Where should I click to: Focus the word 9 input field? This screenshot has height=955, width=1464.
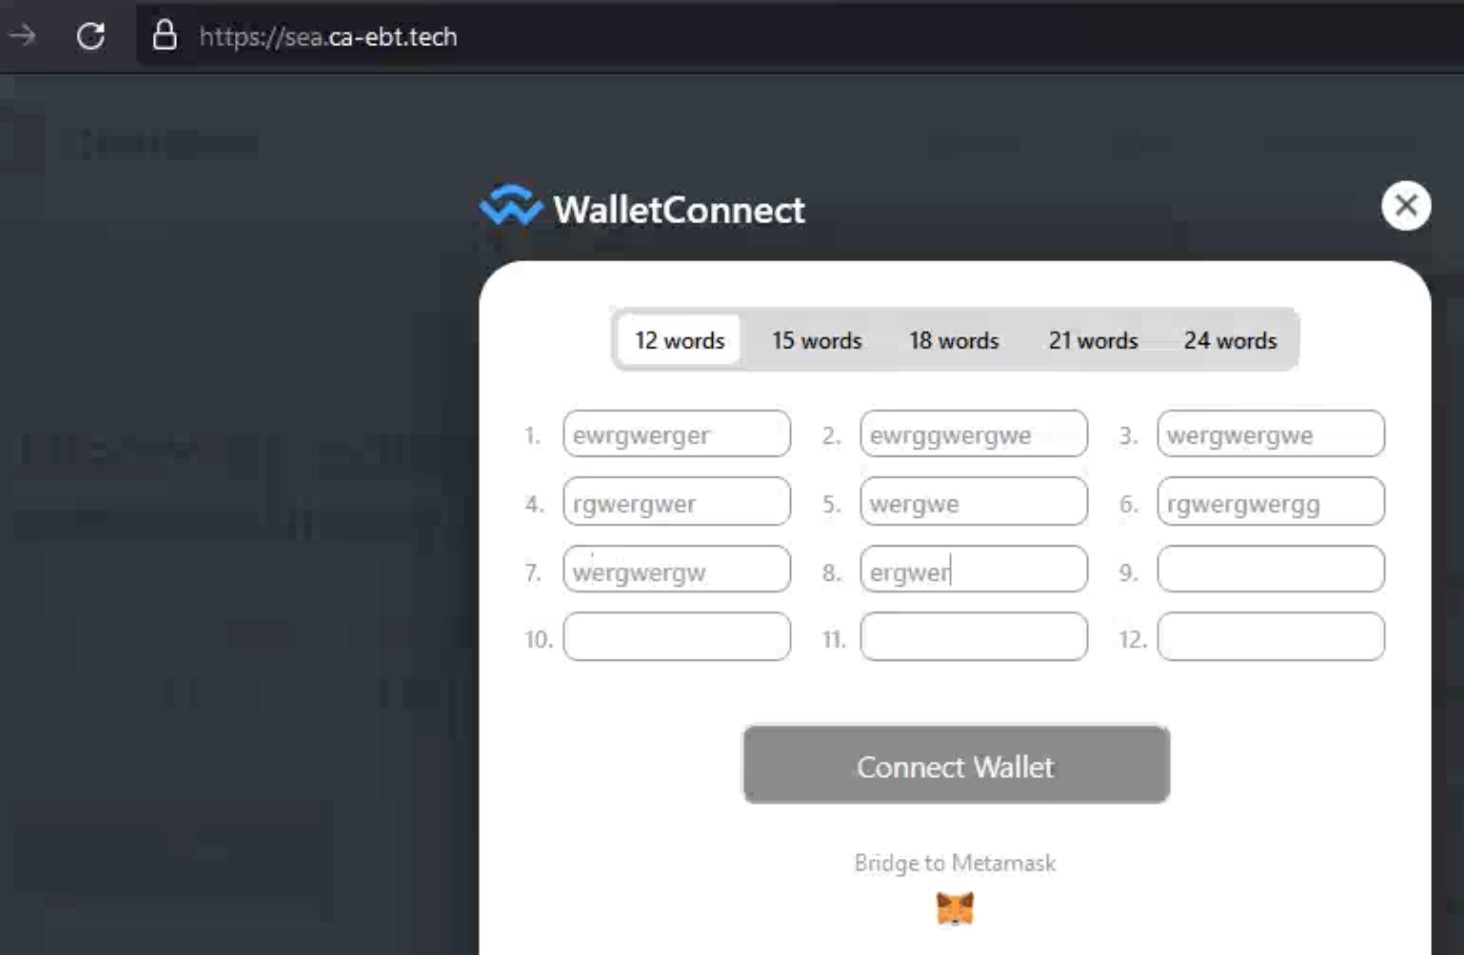tap(1271, 569)
